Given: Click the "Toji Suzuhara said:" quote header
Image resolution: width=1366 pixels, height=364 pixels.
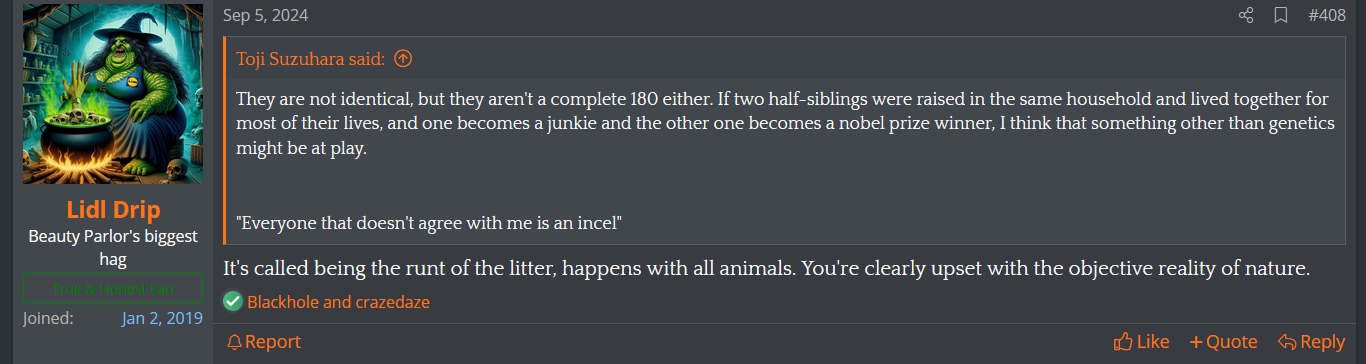Looking at the screenshot, I should 311,59.
